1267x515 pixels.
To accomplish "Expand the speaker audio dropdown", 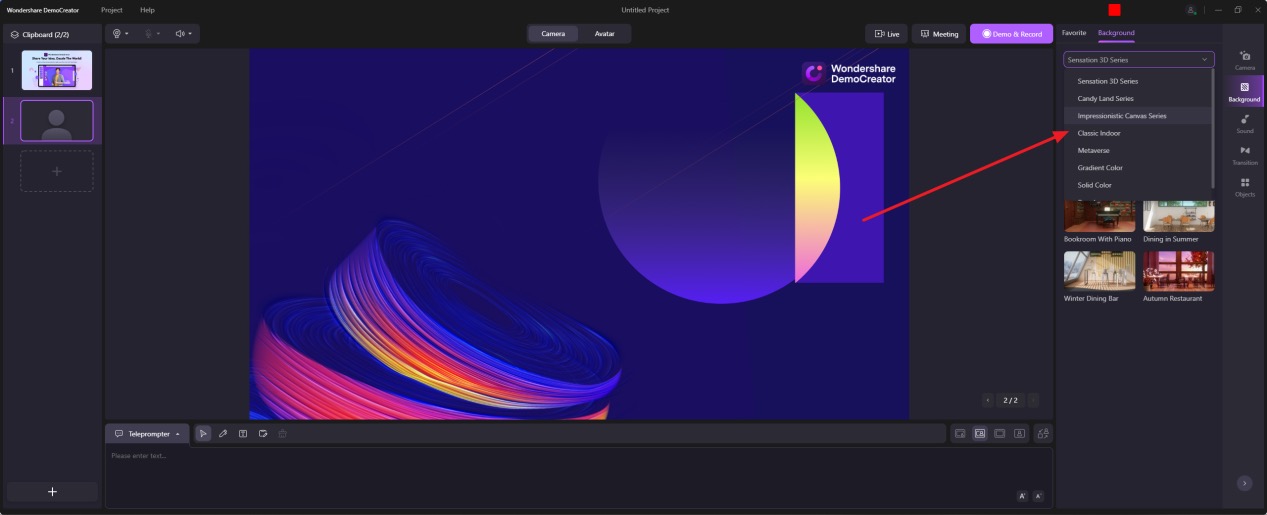I will (x=184, y=34).
